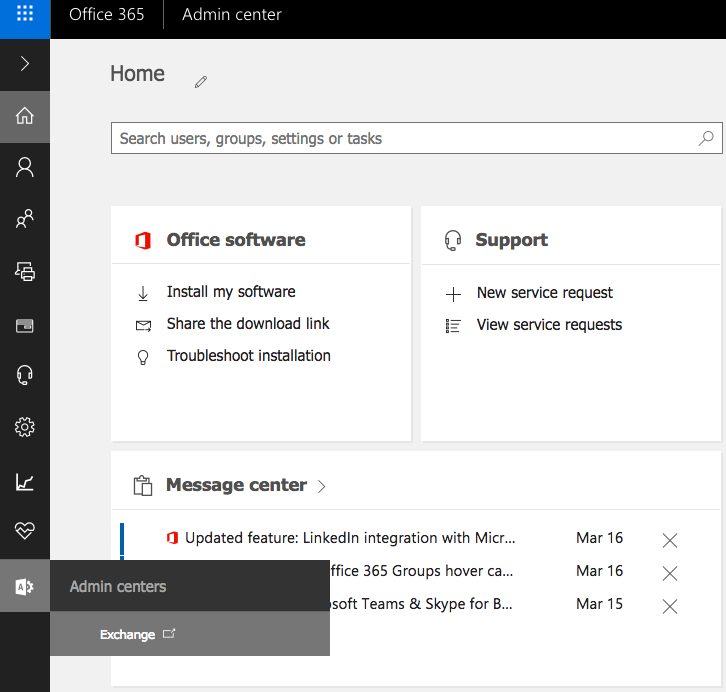726x692 pixels.
Task: Click the Message center chevron arrow
Action: pyautogui.click(x=322, y=486)
